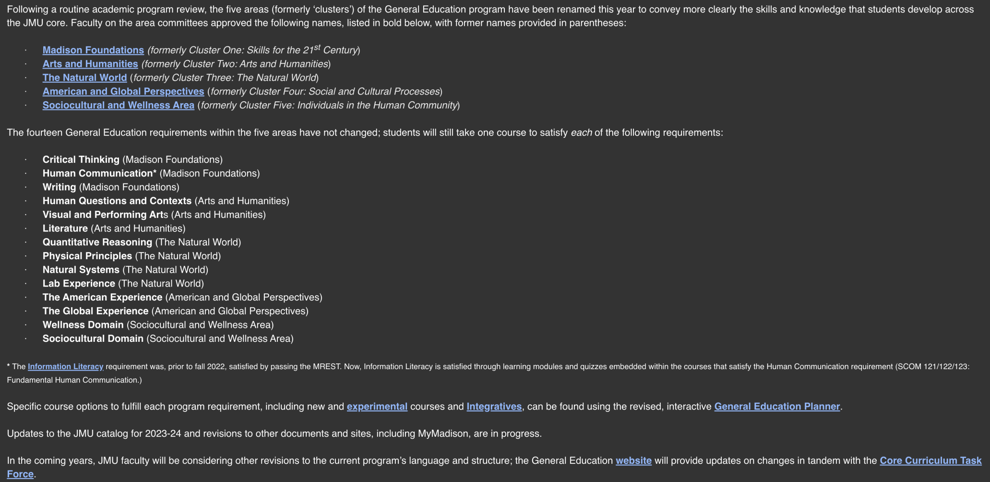Screen dimensions: 990x482
Task: Launch the General Education Planner link
Action: coord(777,407)
